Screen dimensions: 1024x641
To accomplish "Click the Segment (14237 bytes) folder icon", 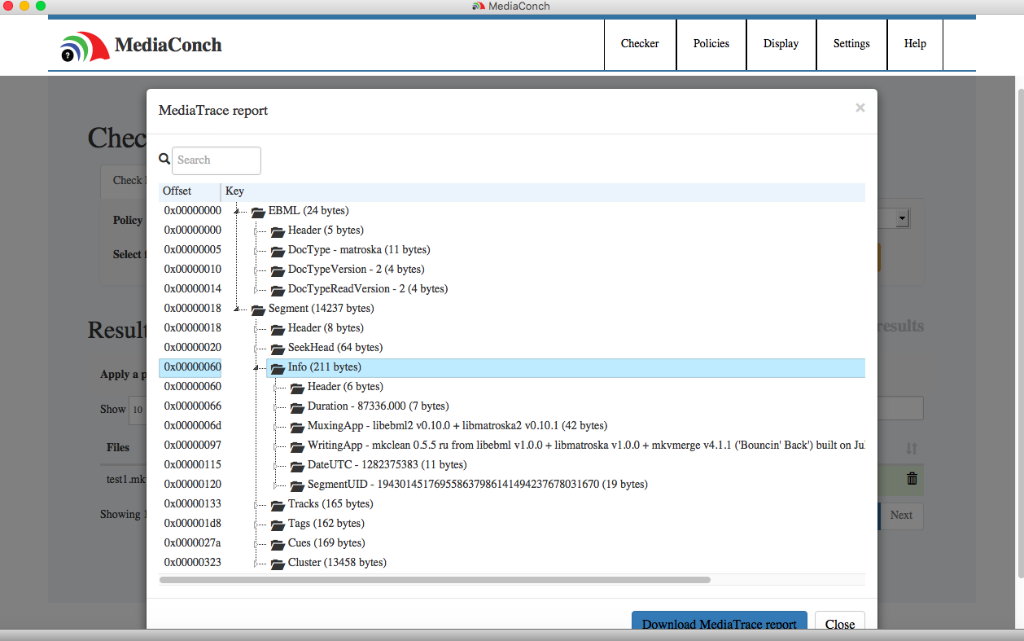I will click(x=258, y=309).
